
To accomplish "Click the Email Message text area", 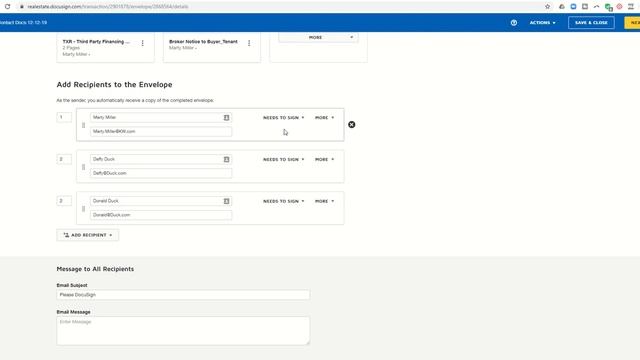I will [183, 331].
